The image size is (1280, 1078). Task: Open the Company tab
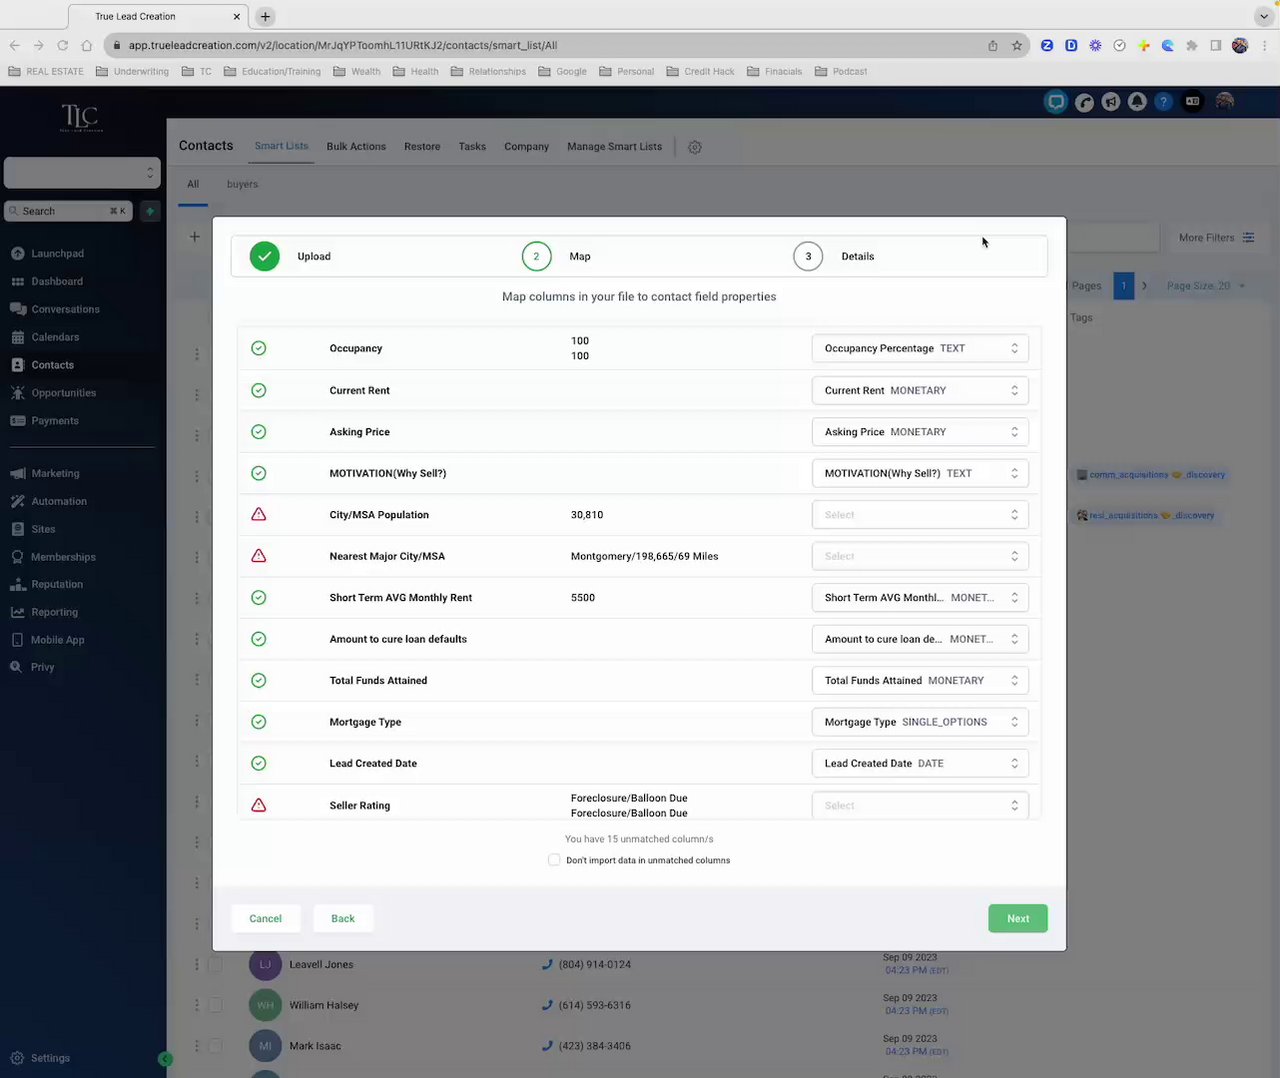(x=526, y=147)
